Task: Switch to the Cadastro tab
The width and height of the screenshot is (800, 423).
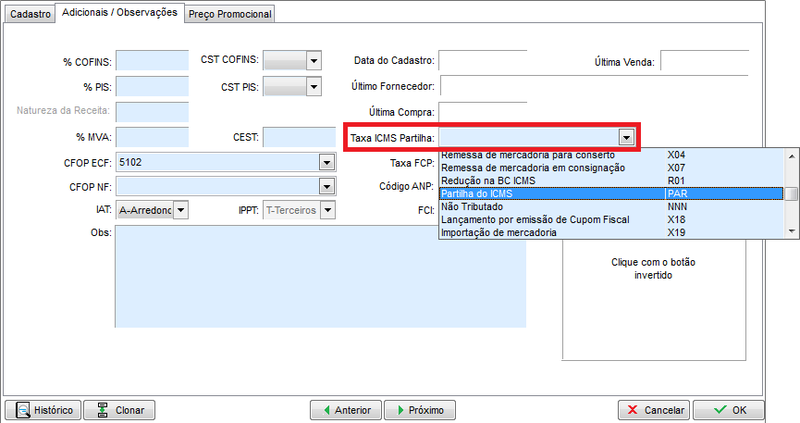Action: pyautogui.click(x=28, y=13)
